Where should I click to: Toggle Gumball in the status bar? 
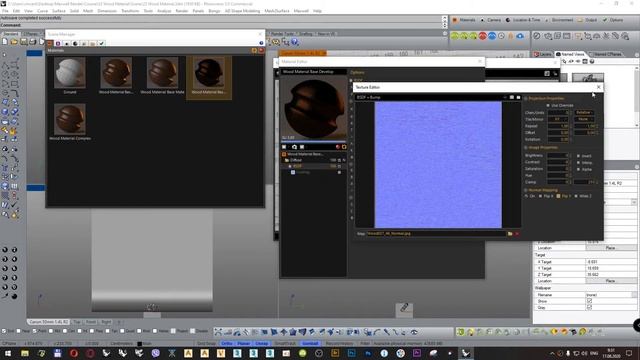click(310, 344)
